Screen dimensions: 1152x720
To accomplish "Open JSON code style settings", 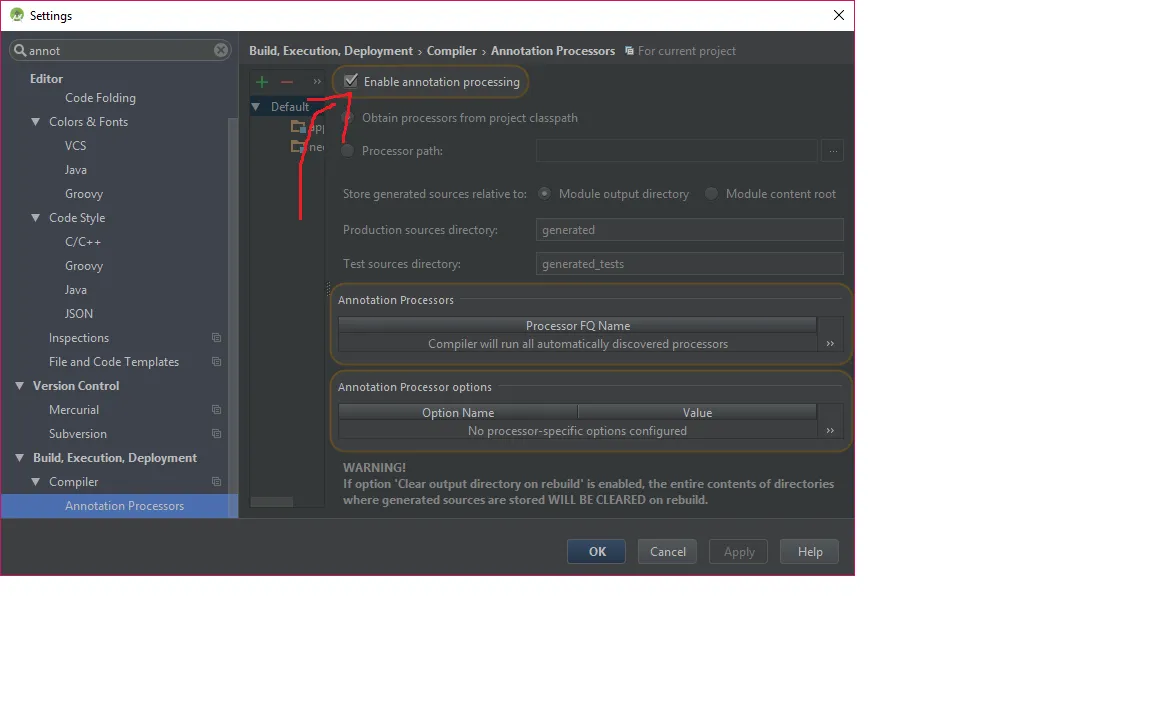I will (x=79, y=314).
